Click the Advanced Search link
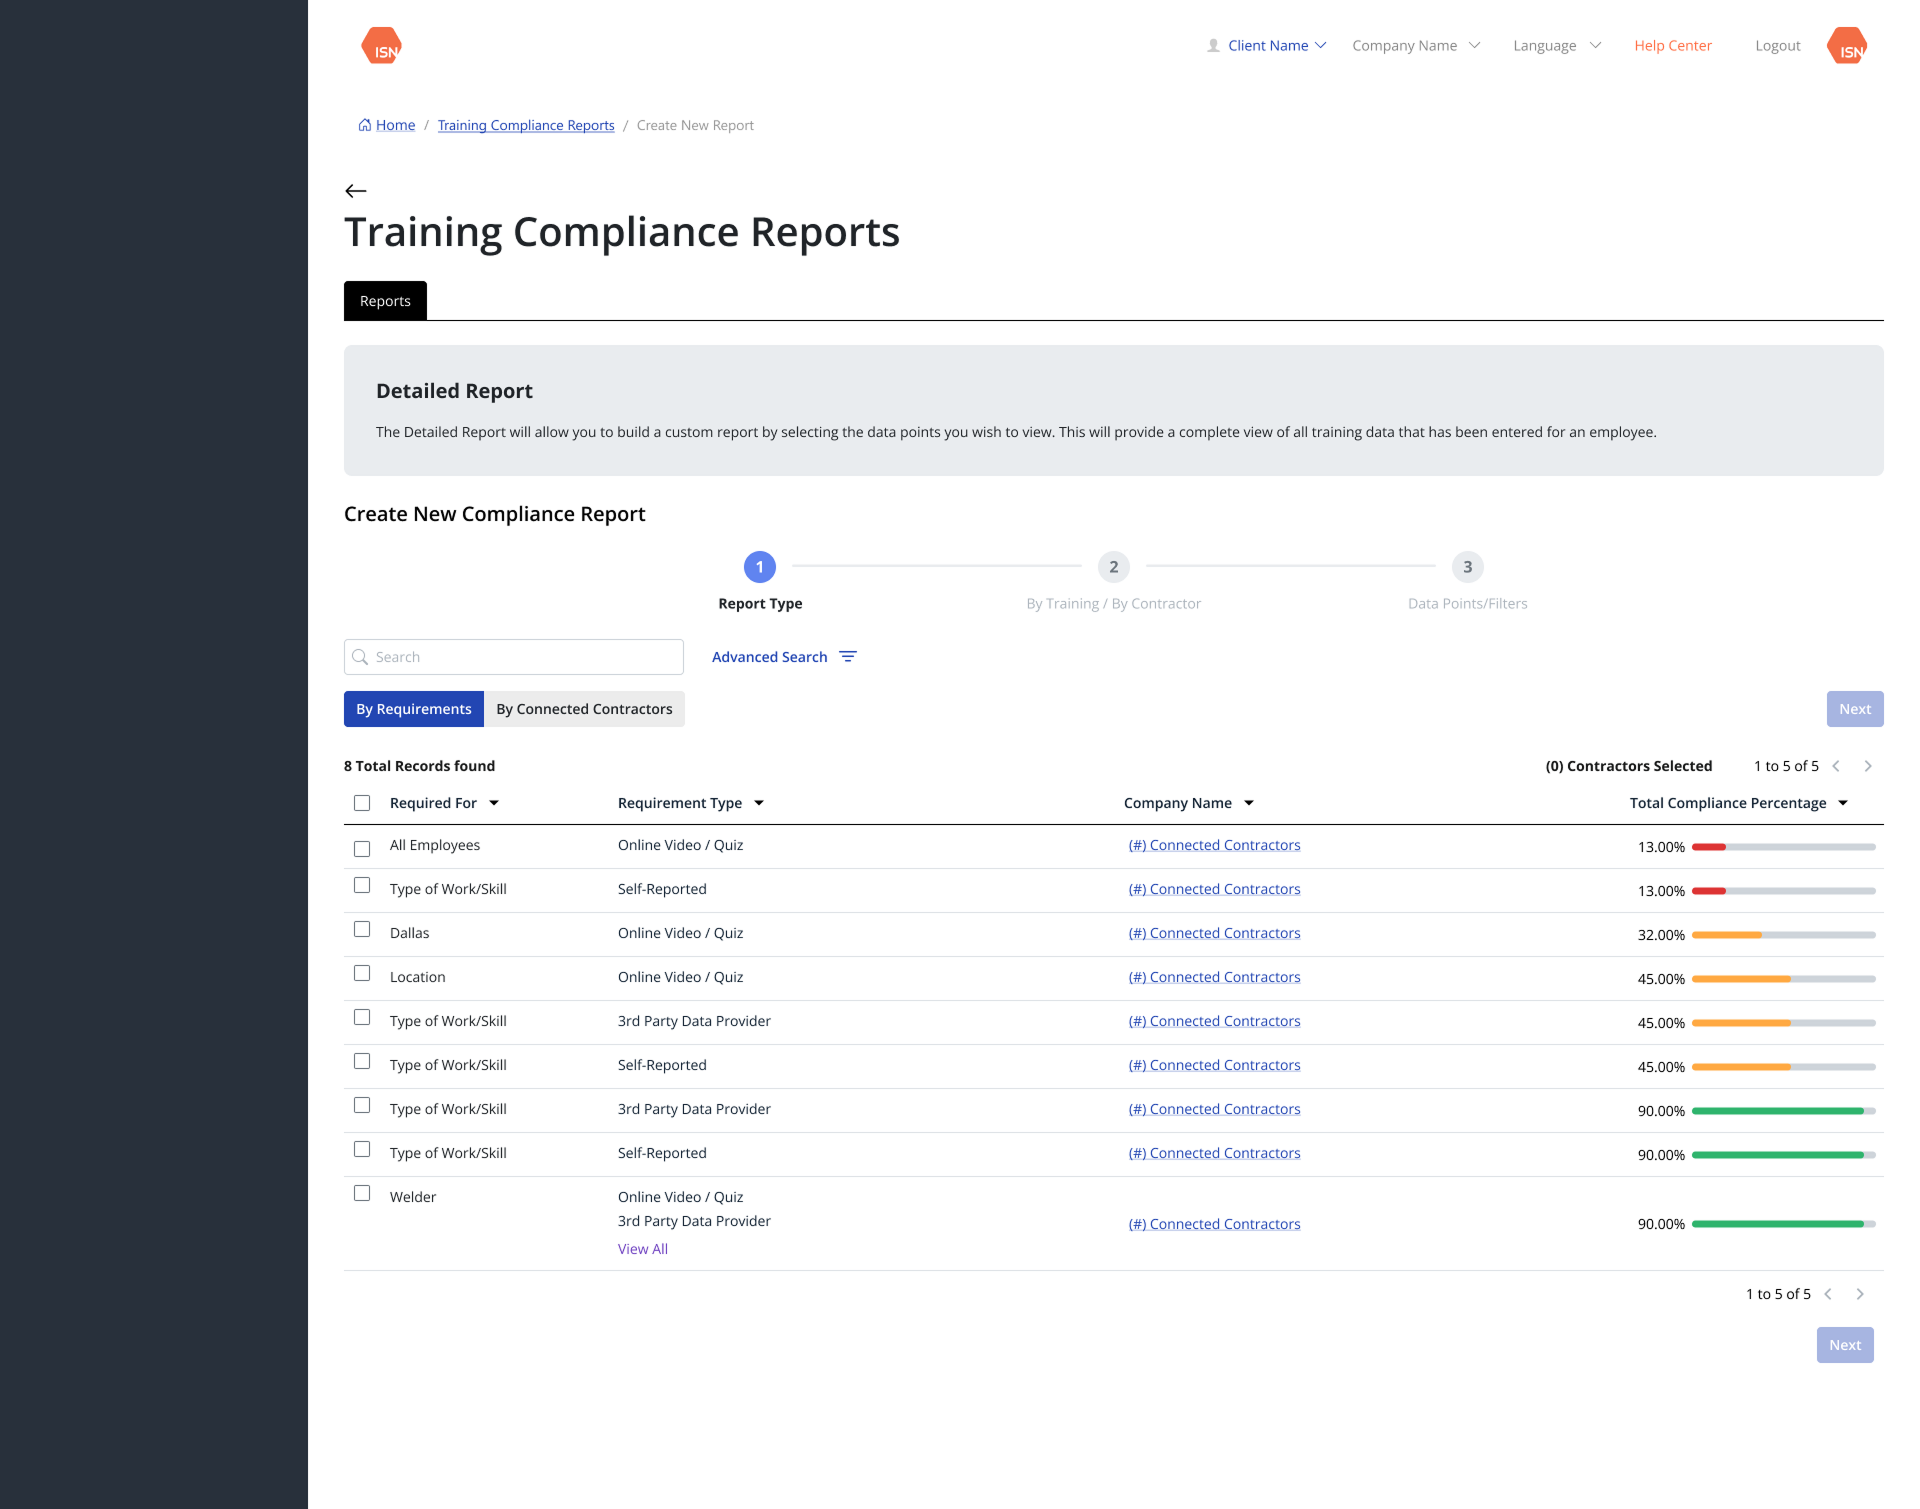 770,657
